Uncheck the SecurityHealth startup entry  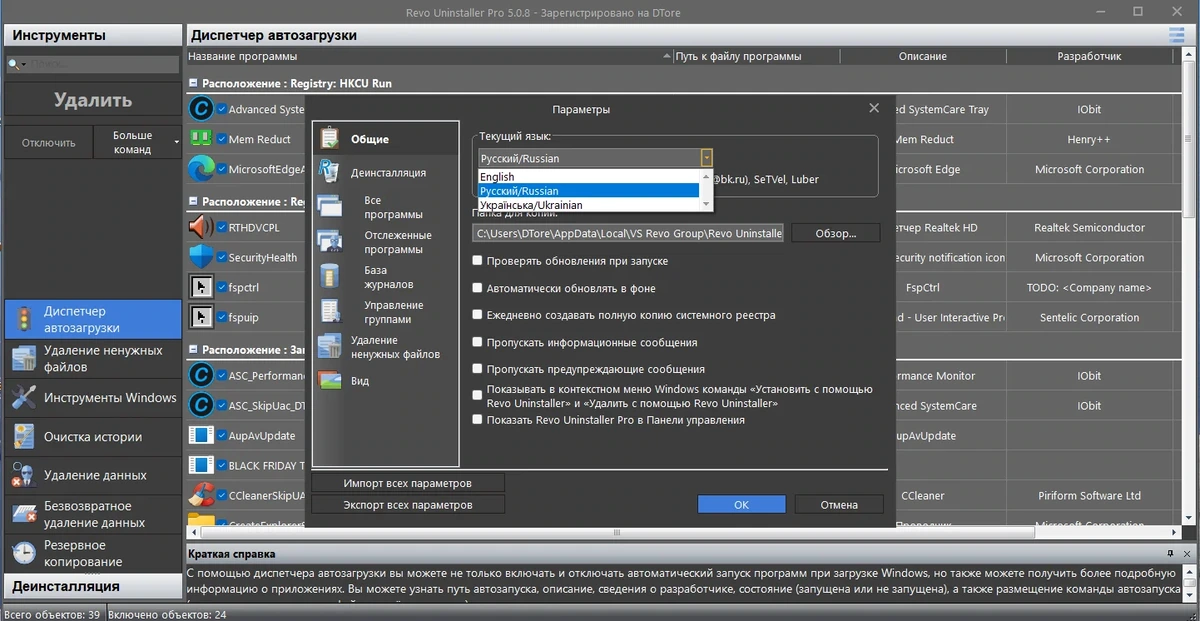tap(221, 257)
